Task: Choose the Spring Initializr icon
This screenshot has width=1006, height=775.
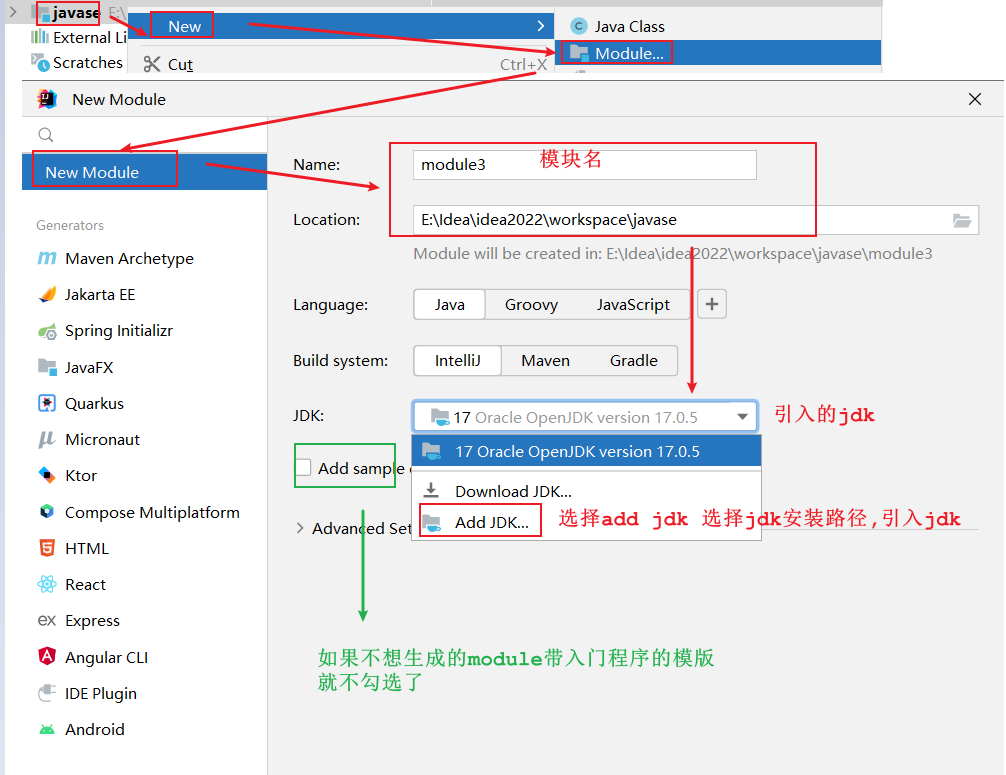Action: pyautogui.click(x=46, y=331)
